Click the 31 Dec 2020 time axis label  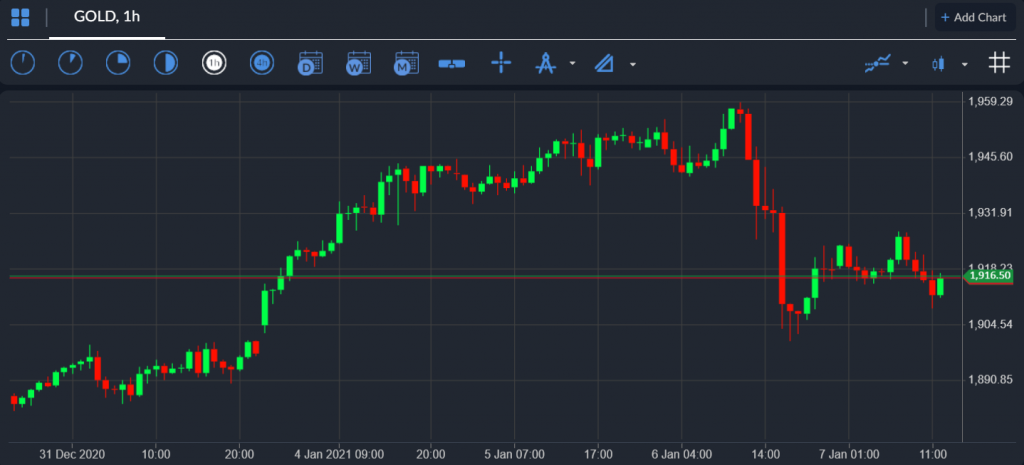pyautogui.click(x=72, y=453)
